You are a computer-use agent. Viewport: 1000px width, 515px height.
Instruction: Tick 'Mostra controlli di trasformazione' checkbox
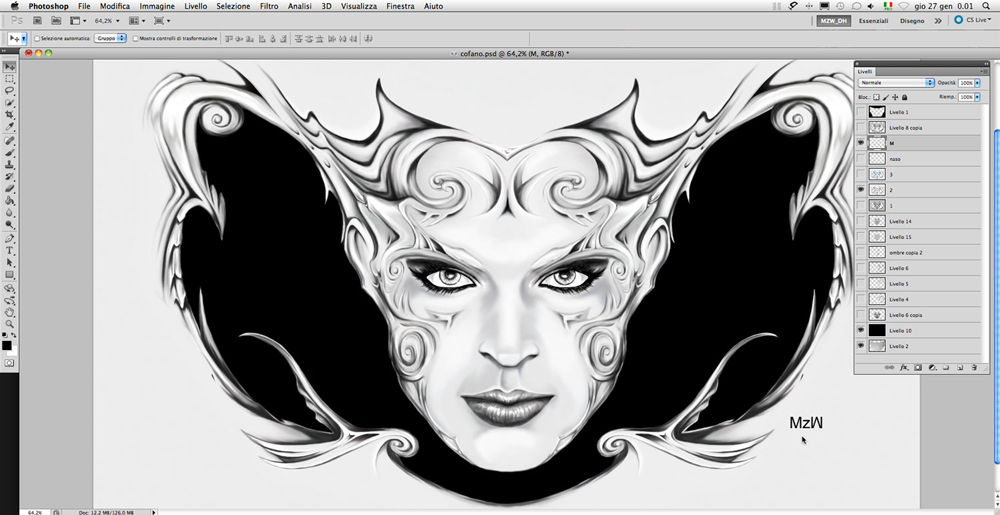click(135, 38)
